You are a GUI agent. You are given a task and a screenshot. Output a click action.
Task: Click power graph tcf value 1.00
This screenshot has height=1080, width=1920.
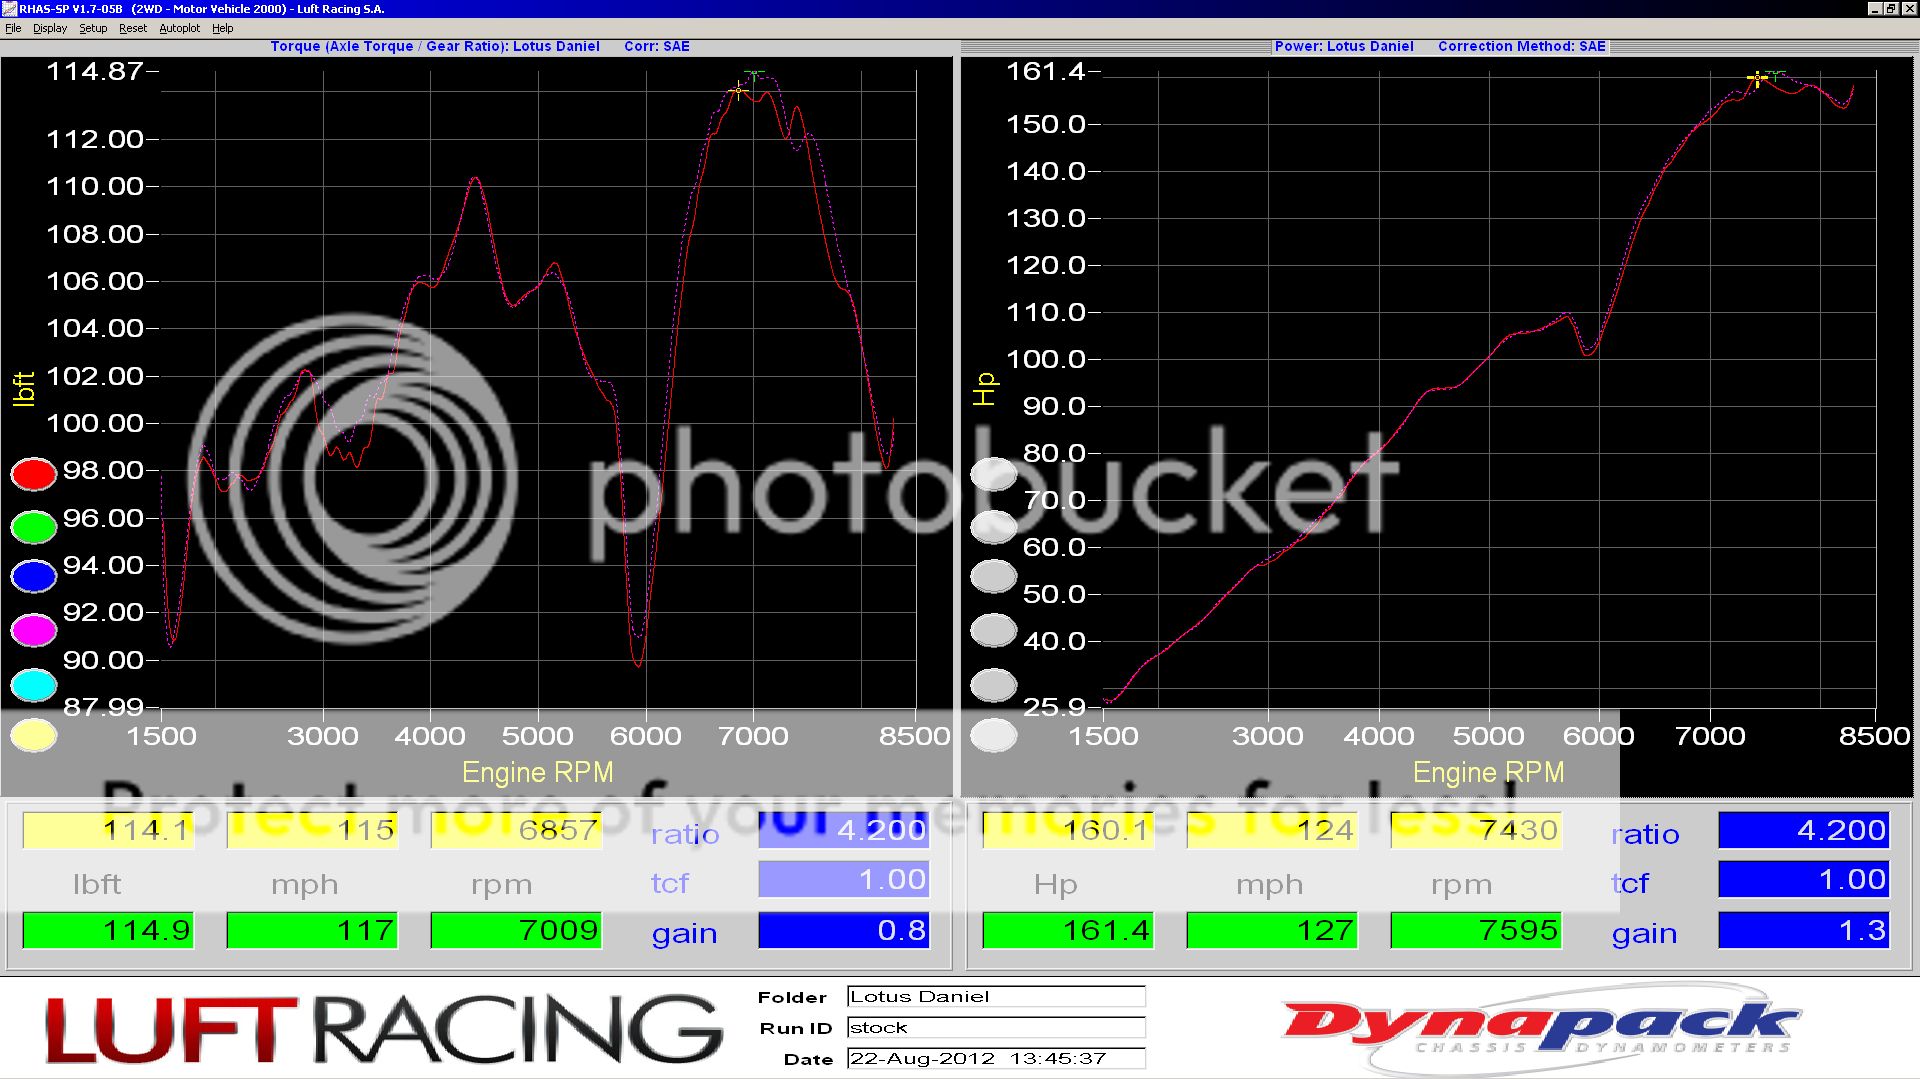1803,880
